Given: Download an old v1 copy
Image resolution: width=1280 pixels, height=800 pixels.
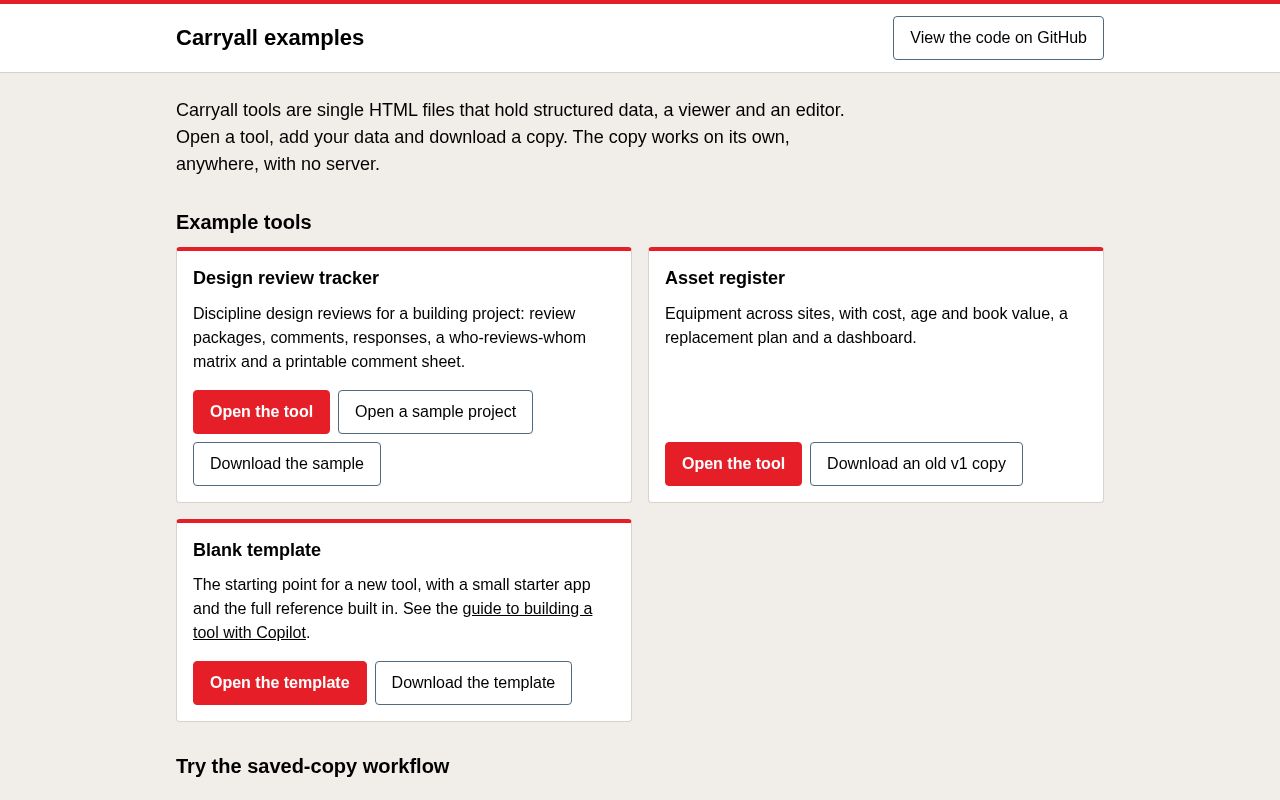Looking at the screenshot, I should pos(916,464).
